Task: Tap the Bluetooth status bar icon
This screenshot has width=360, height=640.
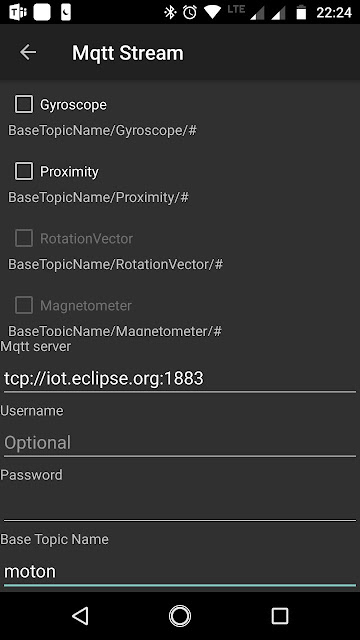Action: (170, 12)
